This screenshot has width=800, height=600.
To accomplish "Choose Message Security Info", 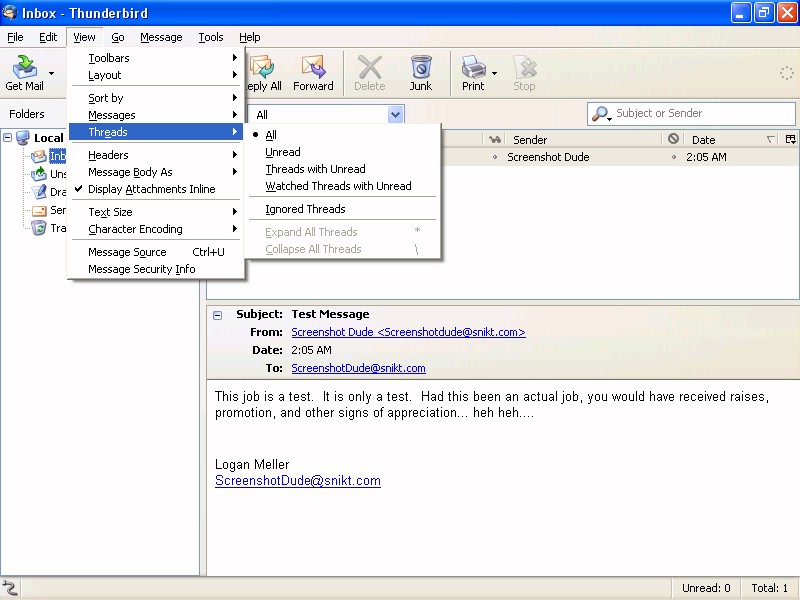I will click(x=157, y=269).
